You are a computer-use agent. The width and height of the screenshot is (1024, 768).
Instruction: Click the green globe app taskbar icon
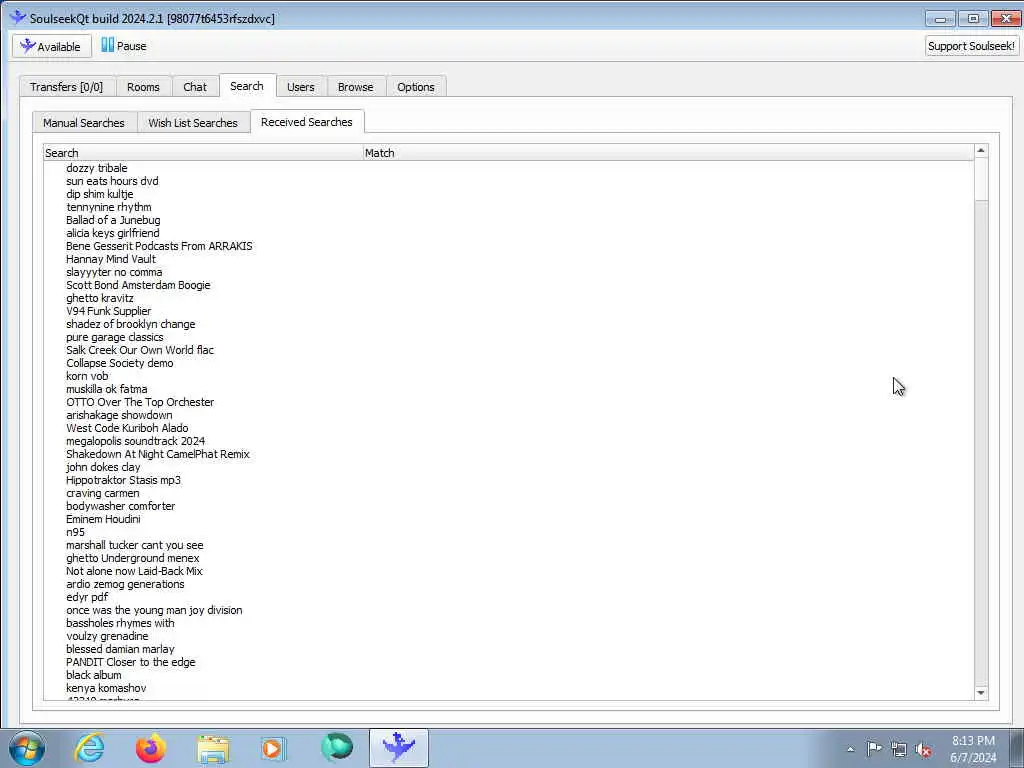point(336,748)
